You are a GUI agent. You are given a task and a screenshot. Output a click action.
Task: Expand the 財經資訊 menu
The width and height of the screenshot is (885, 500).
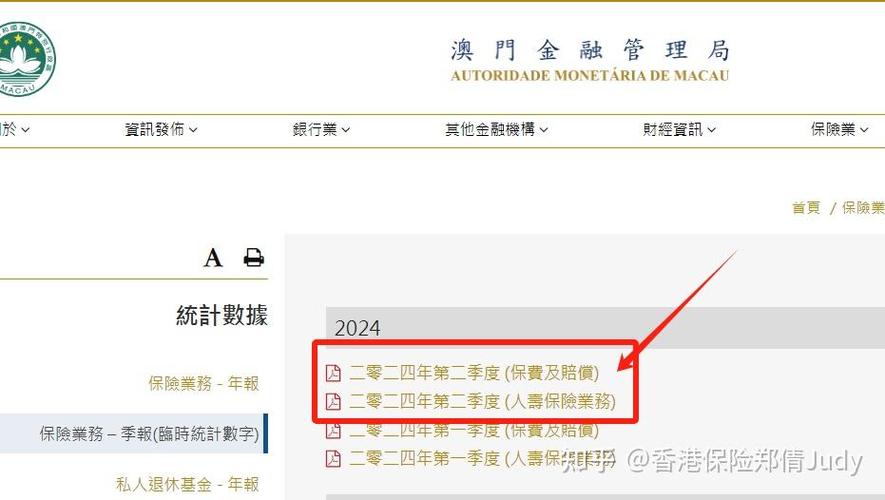(679, 130)
